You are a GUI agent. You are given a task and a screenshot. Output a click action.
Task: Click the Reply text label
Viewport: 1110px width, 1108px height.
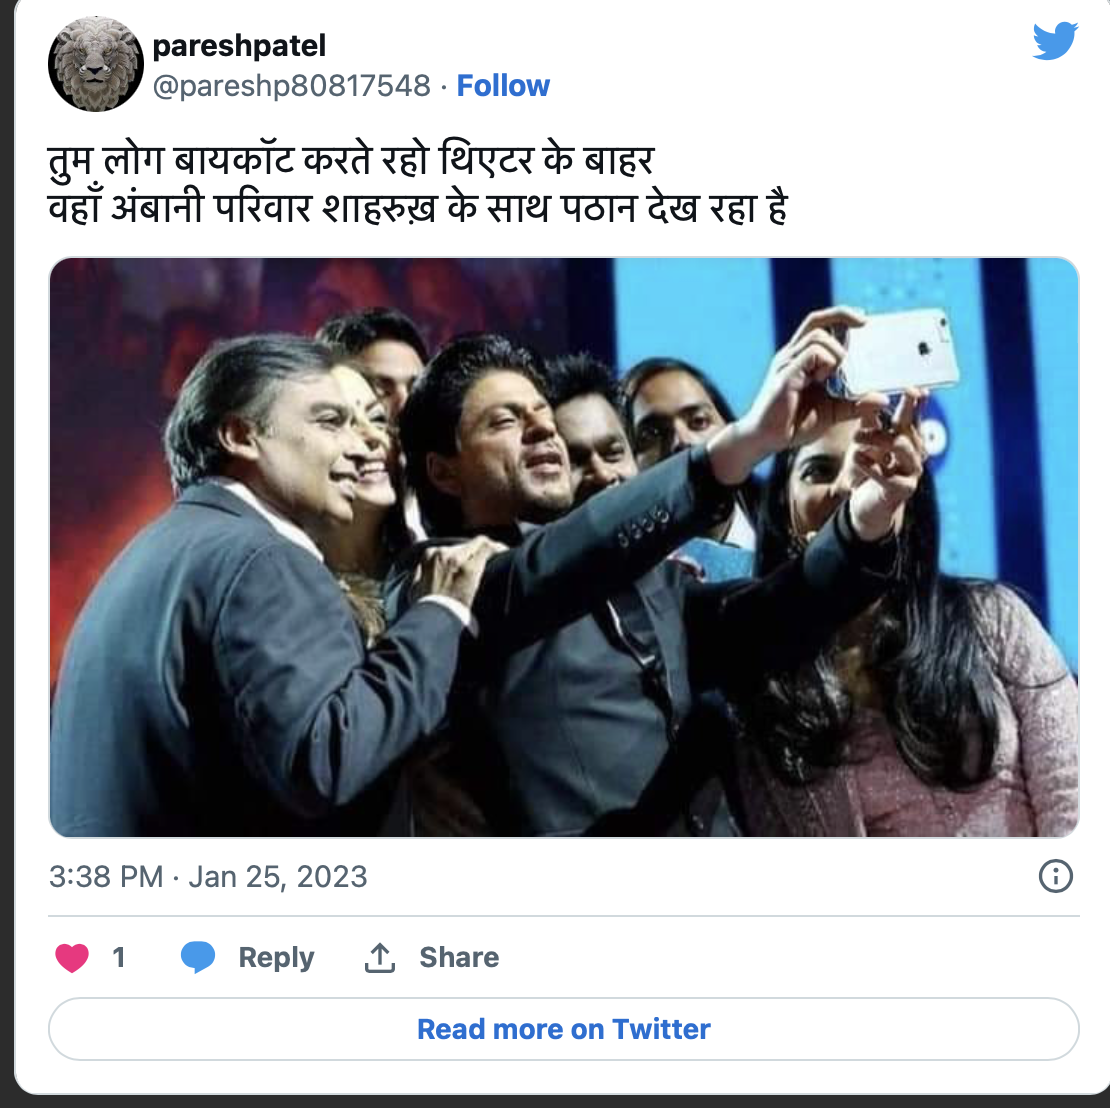[x=276, y=958]
